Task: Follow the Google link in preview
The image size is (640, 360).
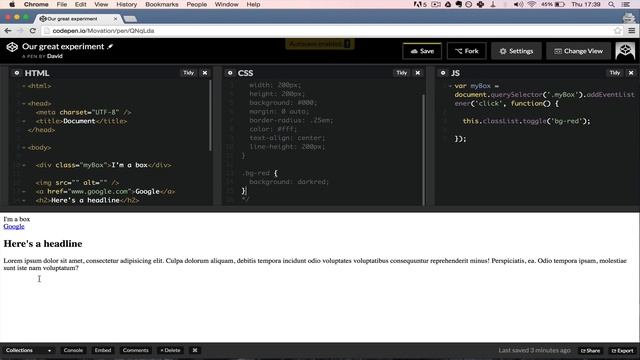Action: click(14, 227)
